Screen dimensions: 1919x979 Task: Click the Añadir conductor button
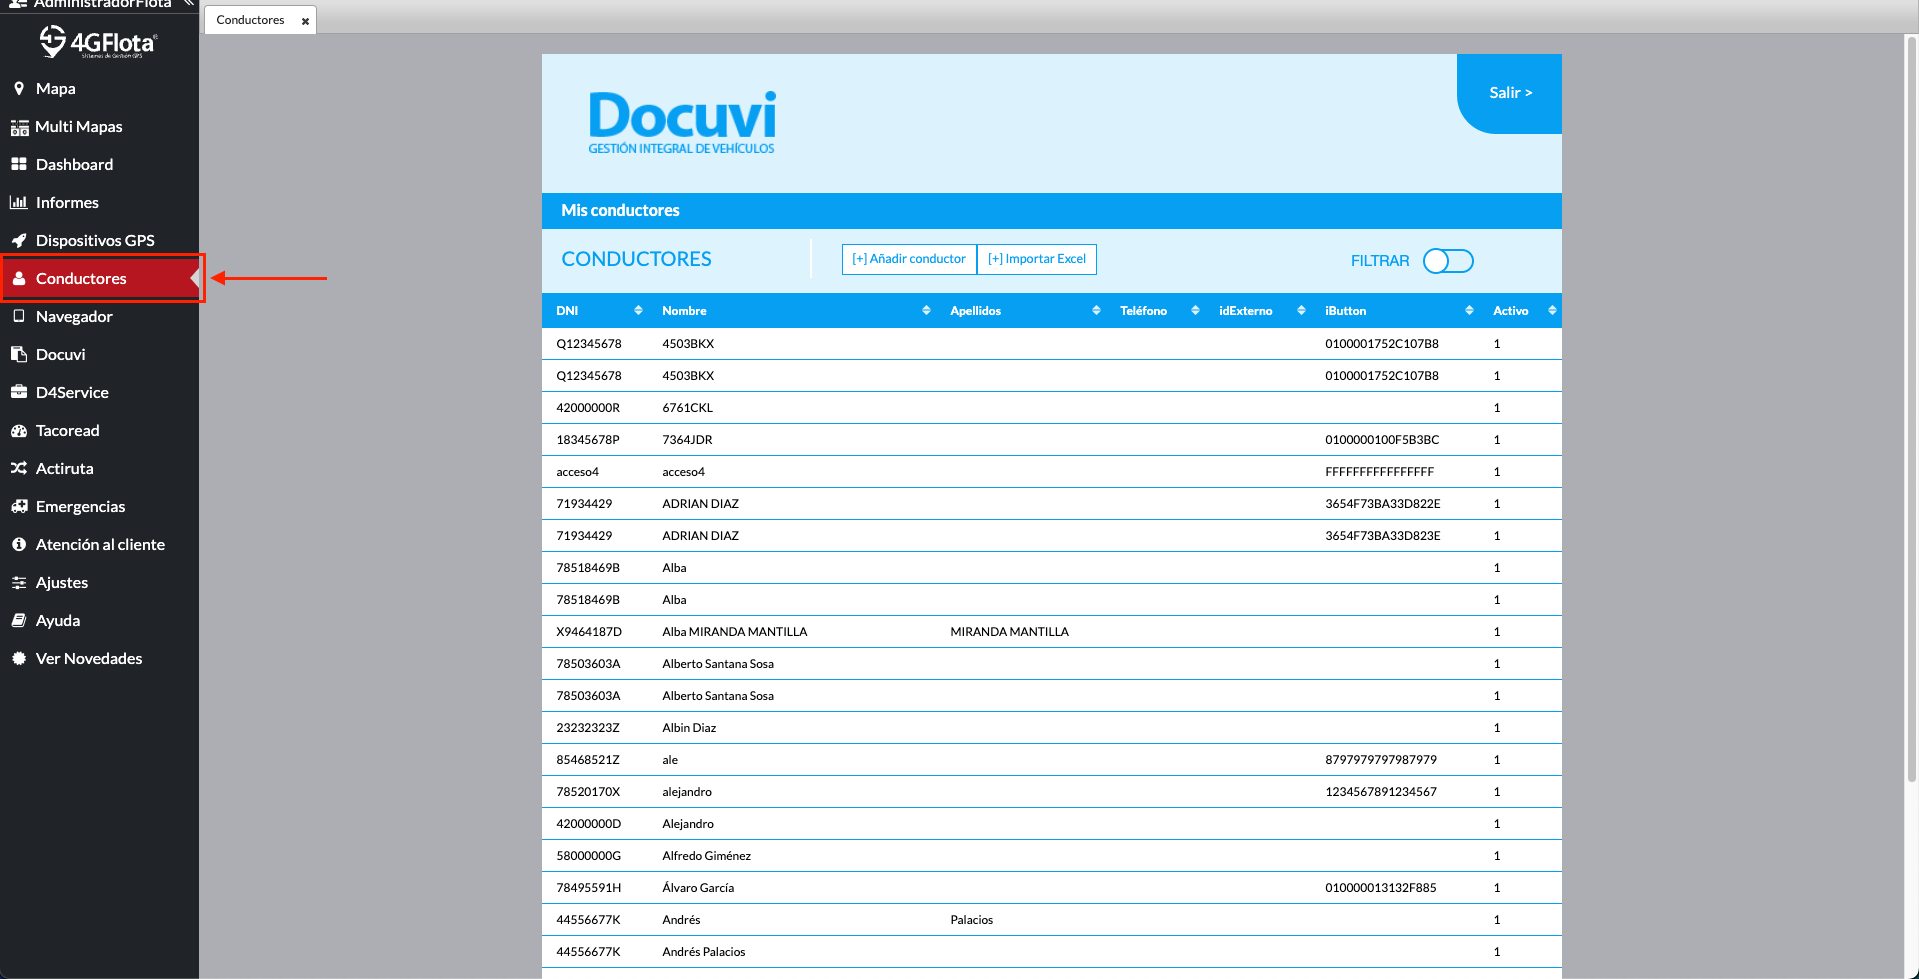[909, 259]
